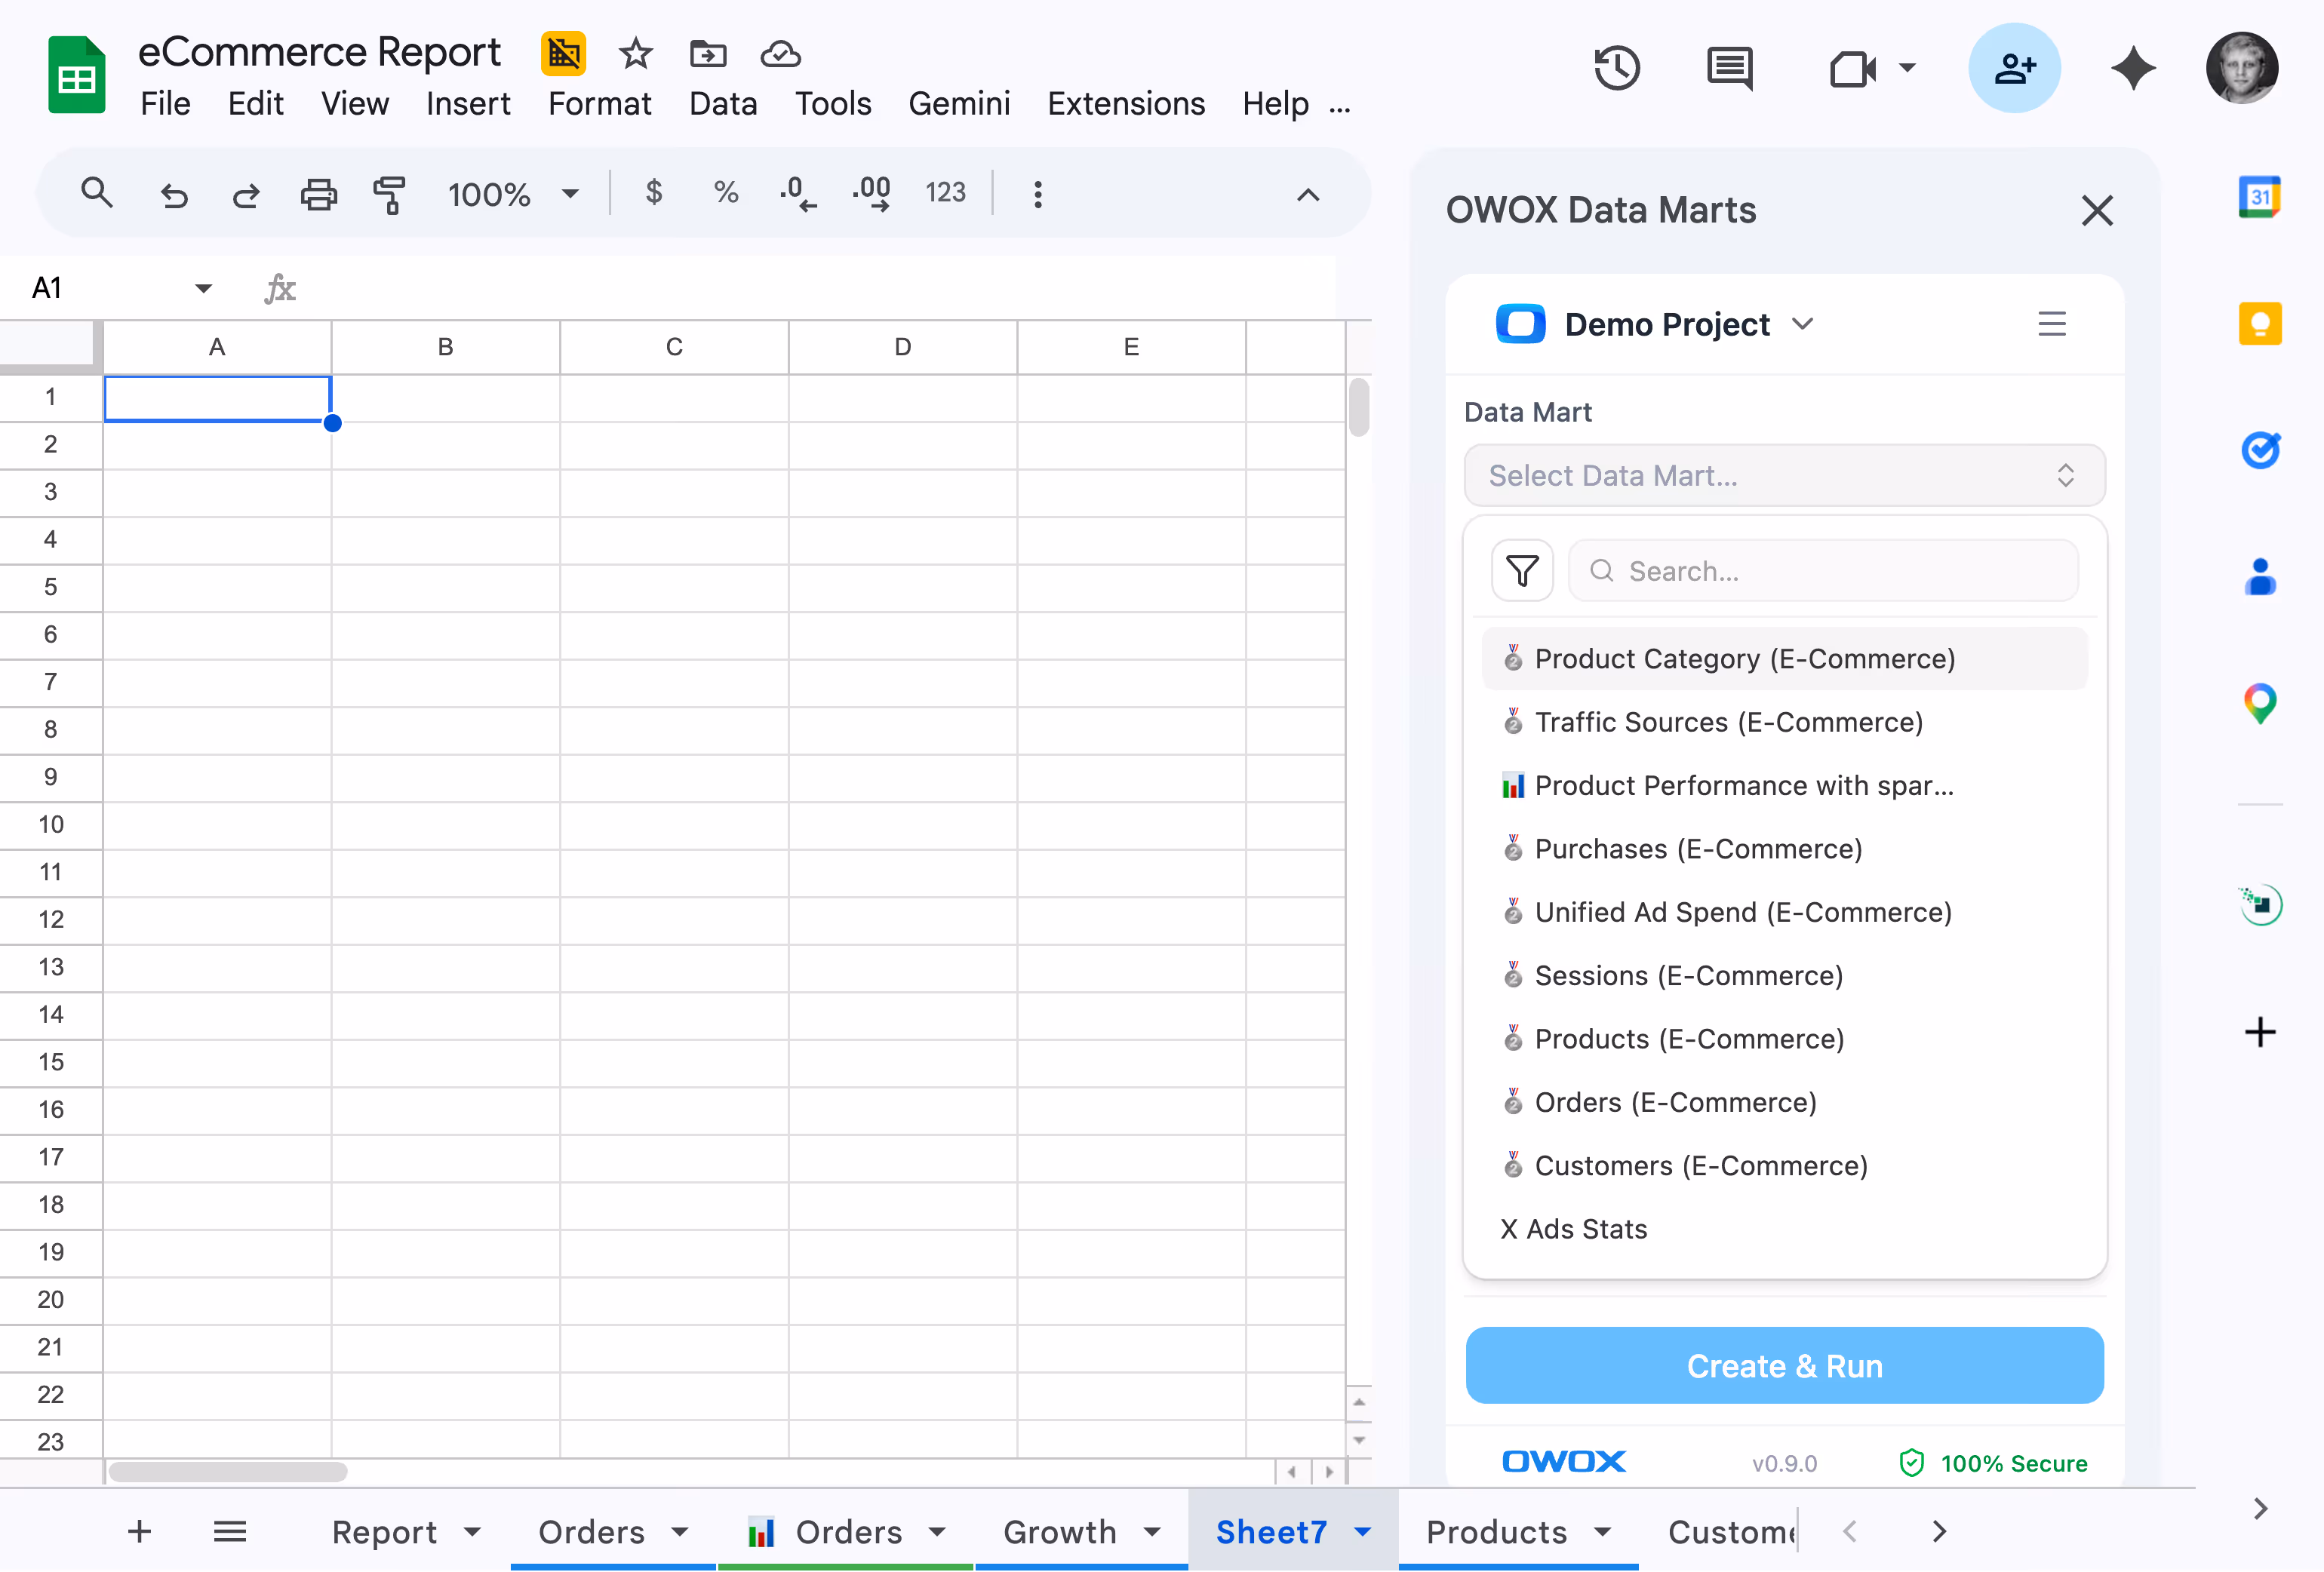Open the name box dropdown arrow
Screen dimensions: 2324x1572
click(203, 288)
